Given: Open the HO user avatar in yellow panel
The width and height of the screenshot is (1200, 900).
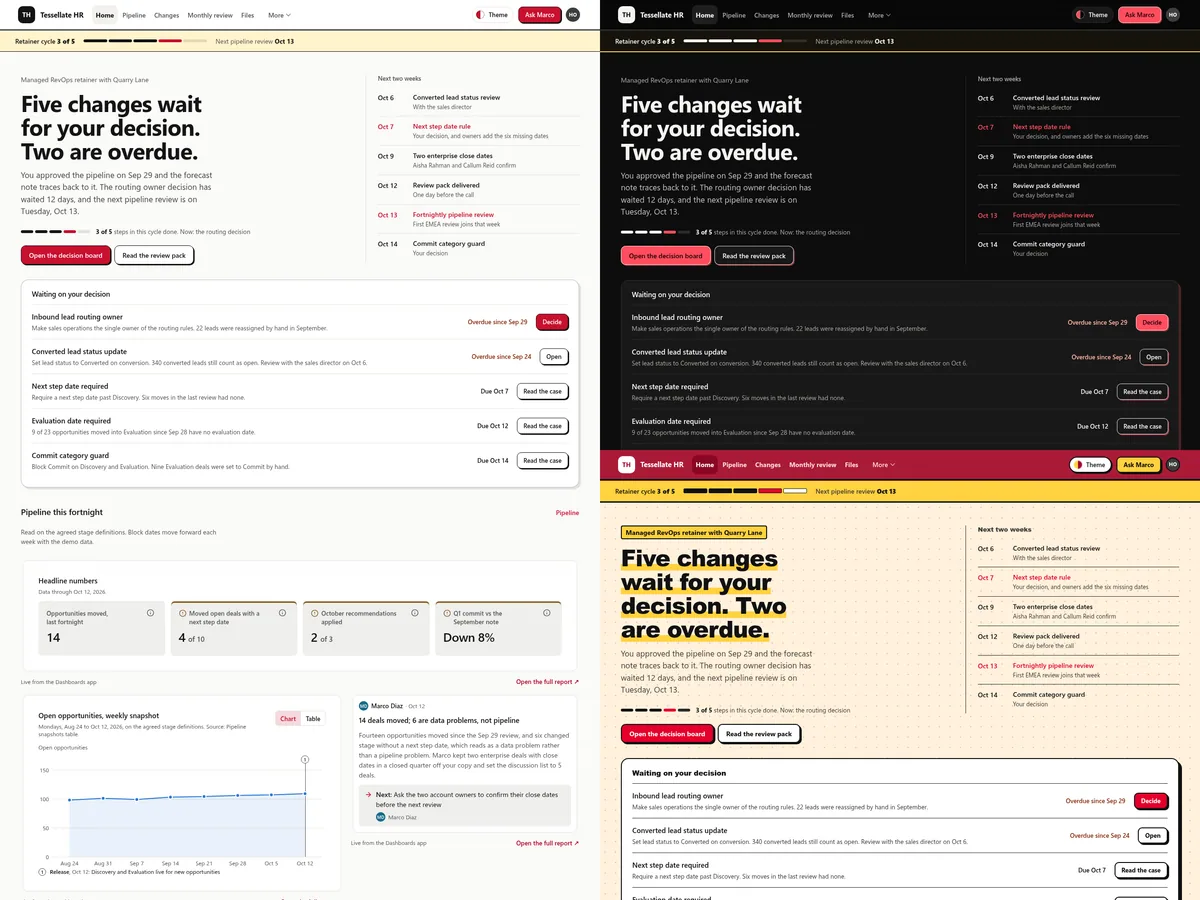Looking at the screenshot, I should coord(1173,465).
